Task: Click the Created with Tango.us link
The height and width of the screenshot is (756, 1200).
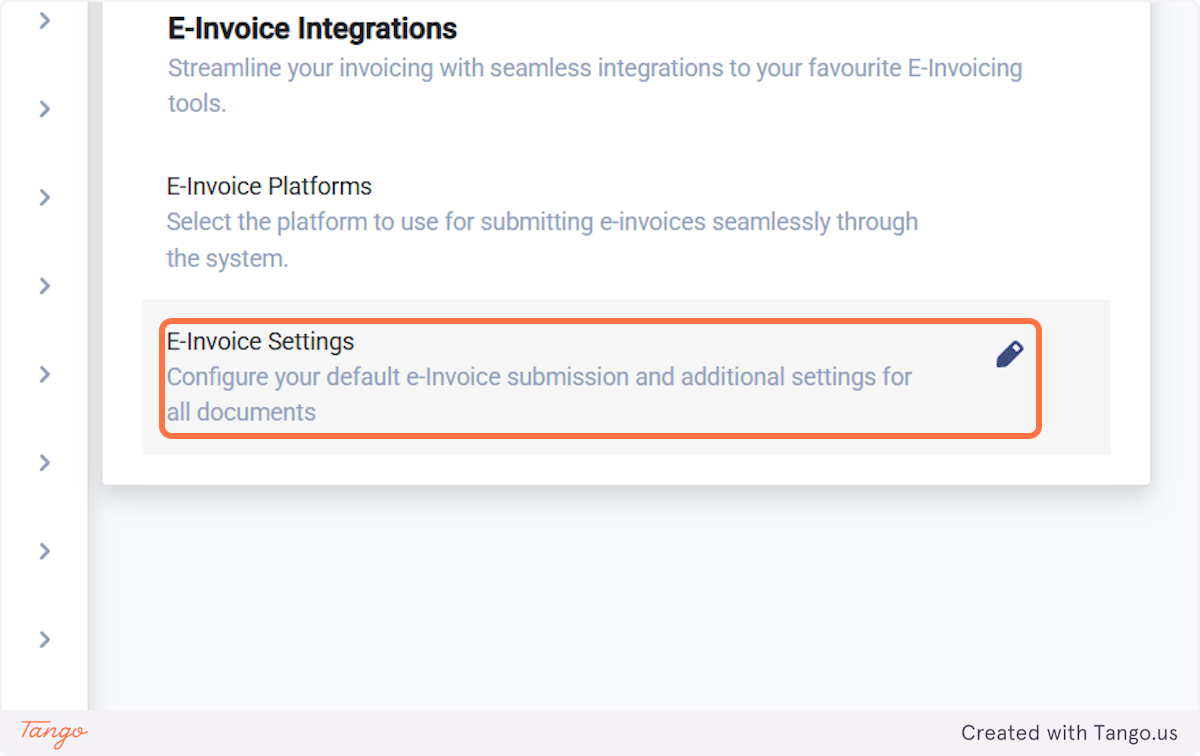Action: (x=1070, y=732)
